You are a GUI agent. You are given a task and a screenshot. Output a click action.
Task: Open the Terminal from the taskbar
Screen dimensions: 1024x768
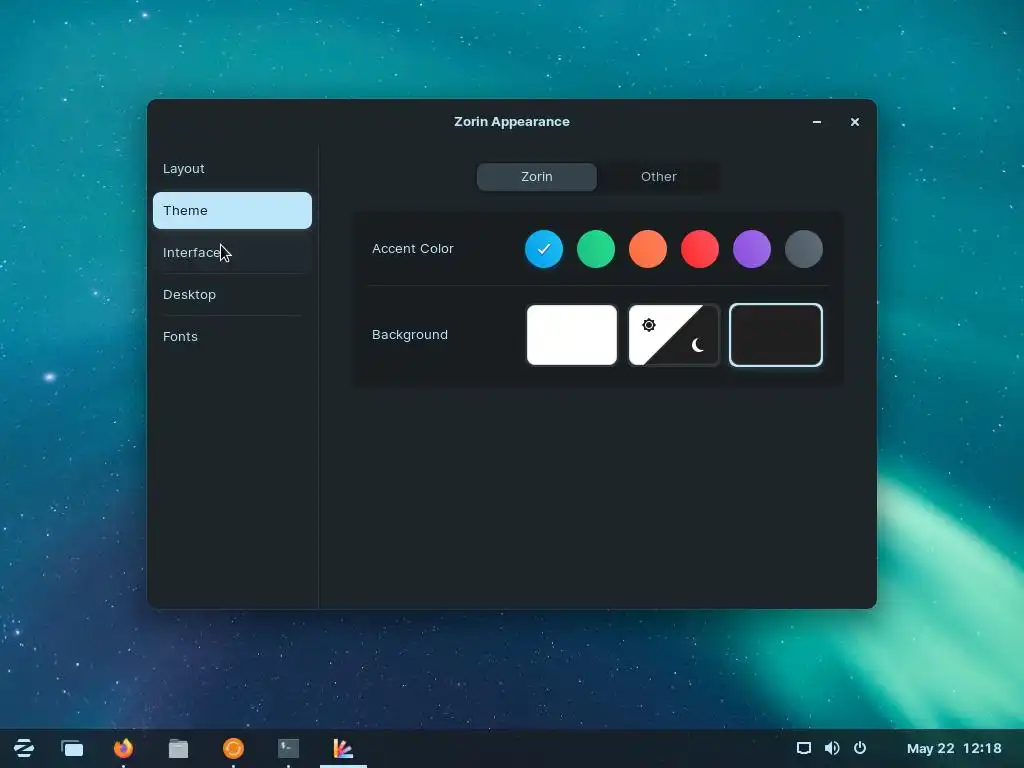tap(288, 748)
